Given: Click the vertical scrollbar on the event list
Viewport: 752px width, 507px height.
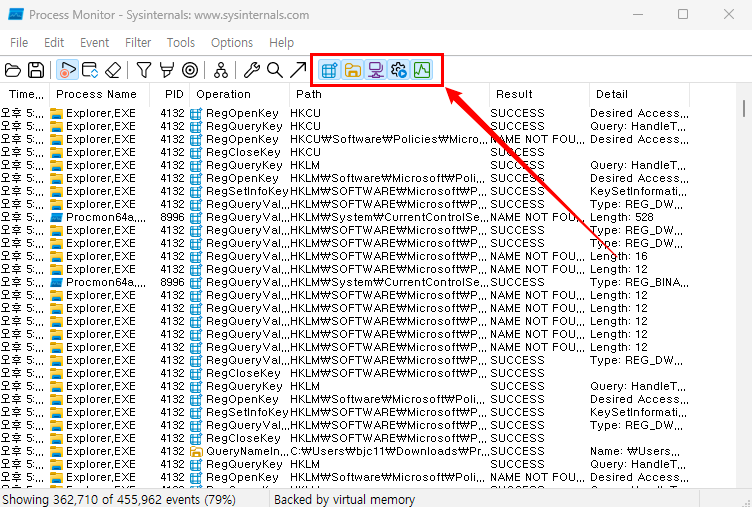Looking at the screenshot, I should [743, 300].
